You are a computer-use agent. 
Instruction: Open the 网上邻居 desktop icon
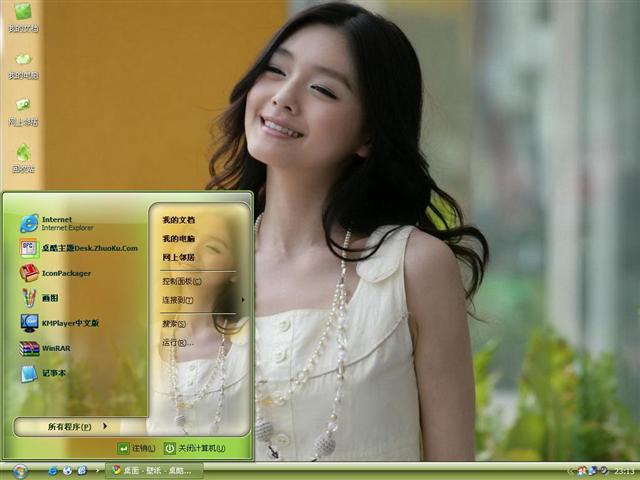tap(23, 112)
